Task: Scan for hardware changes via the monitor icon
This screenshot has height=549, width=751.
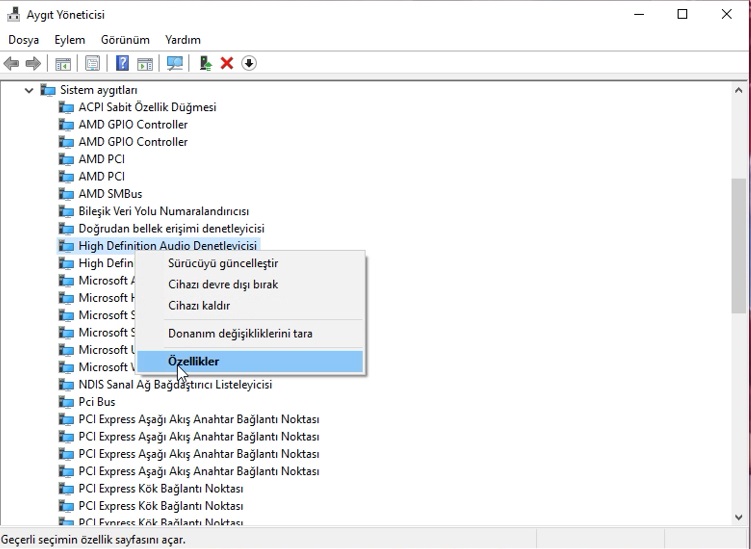Action: 175,63
